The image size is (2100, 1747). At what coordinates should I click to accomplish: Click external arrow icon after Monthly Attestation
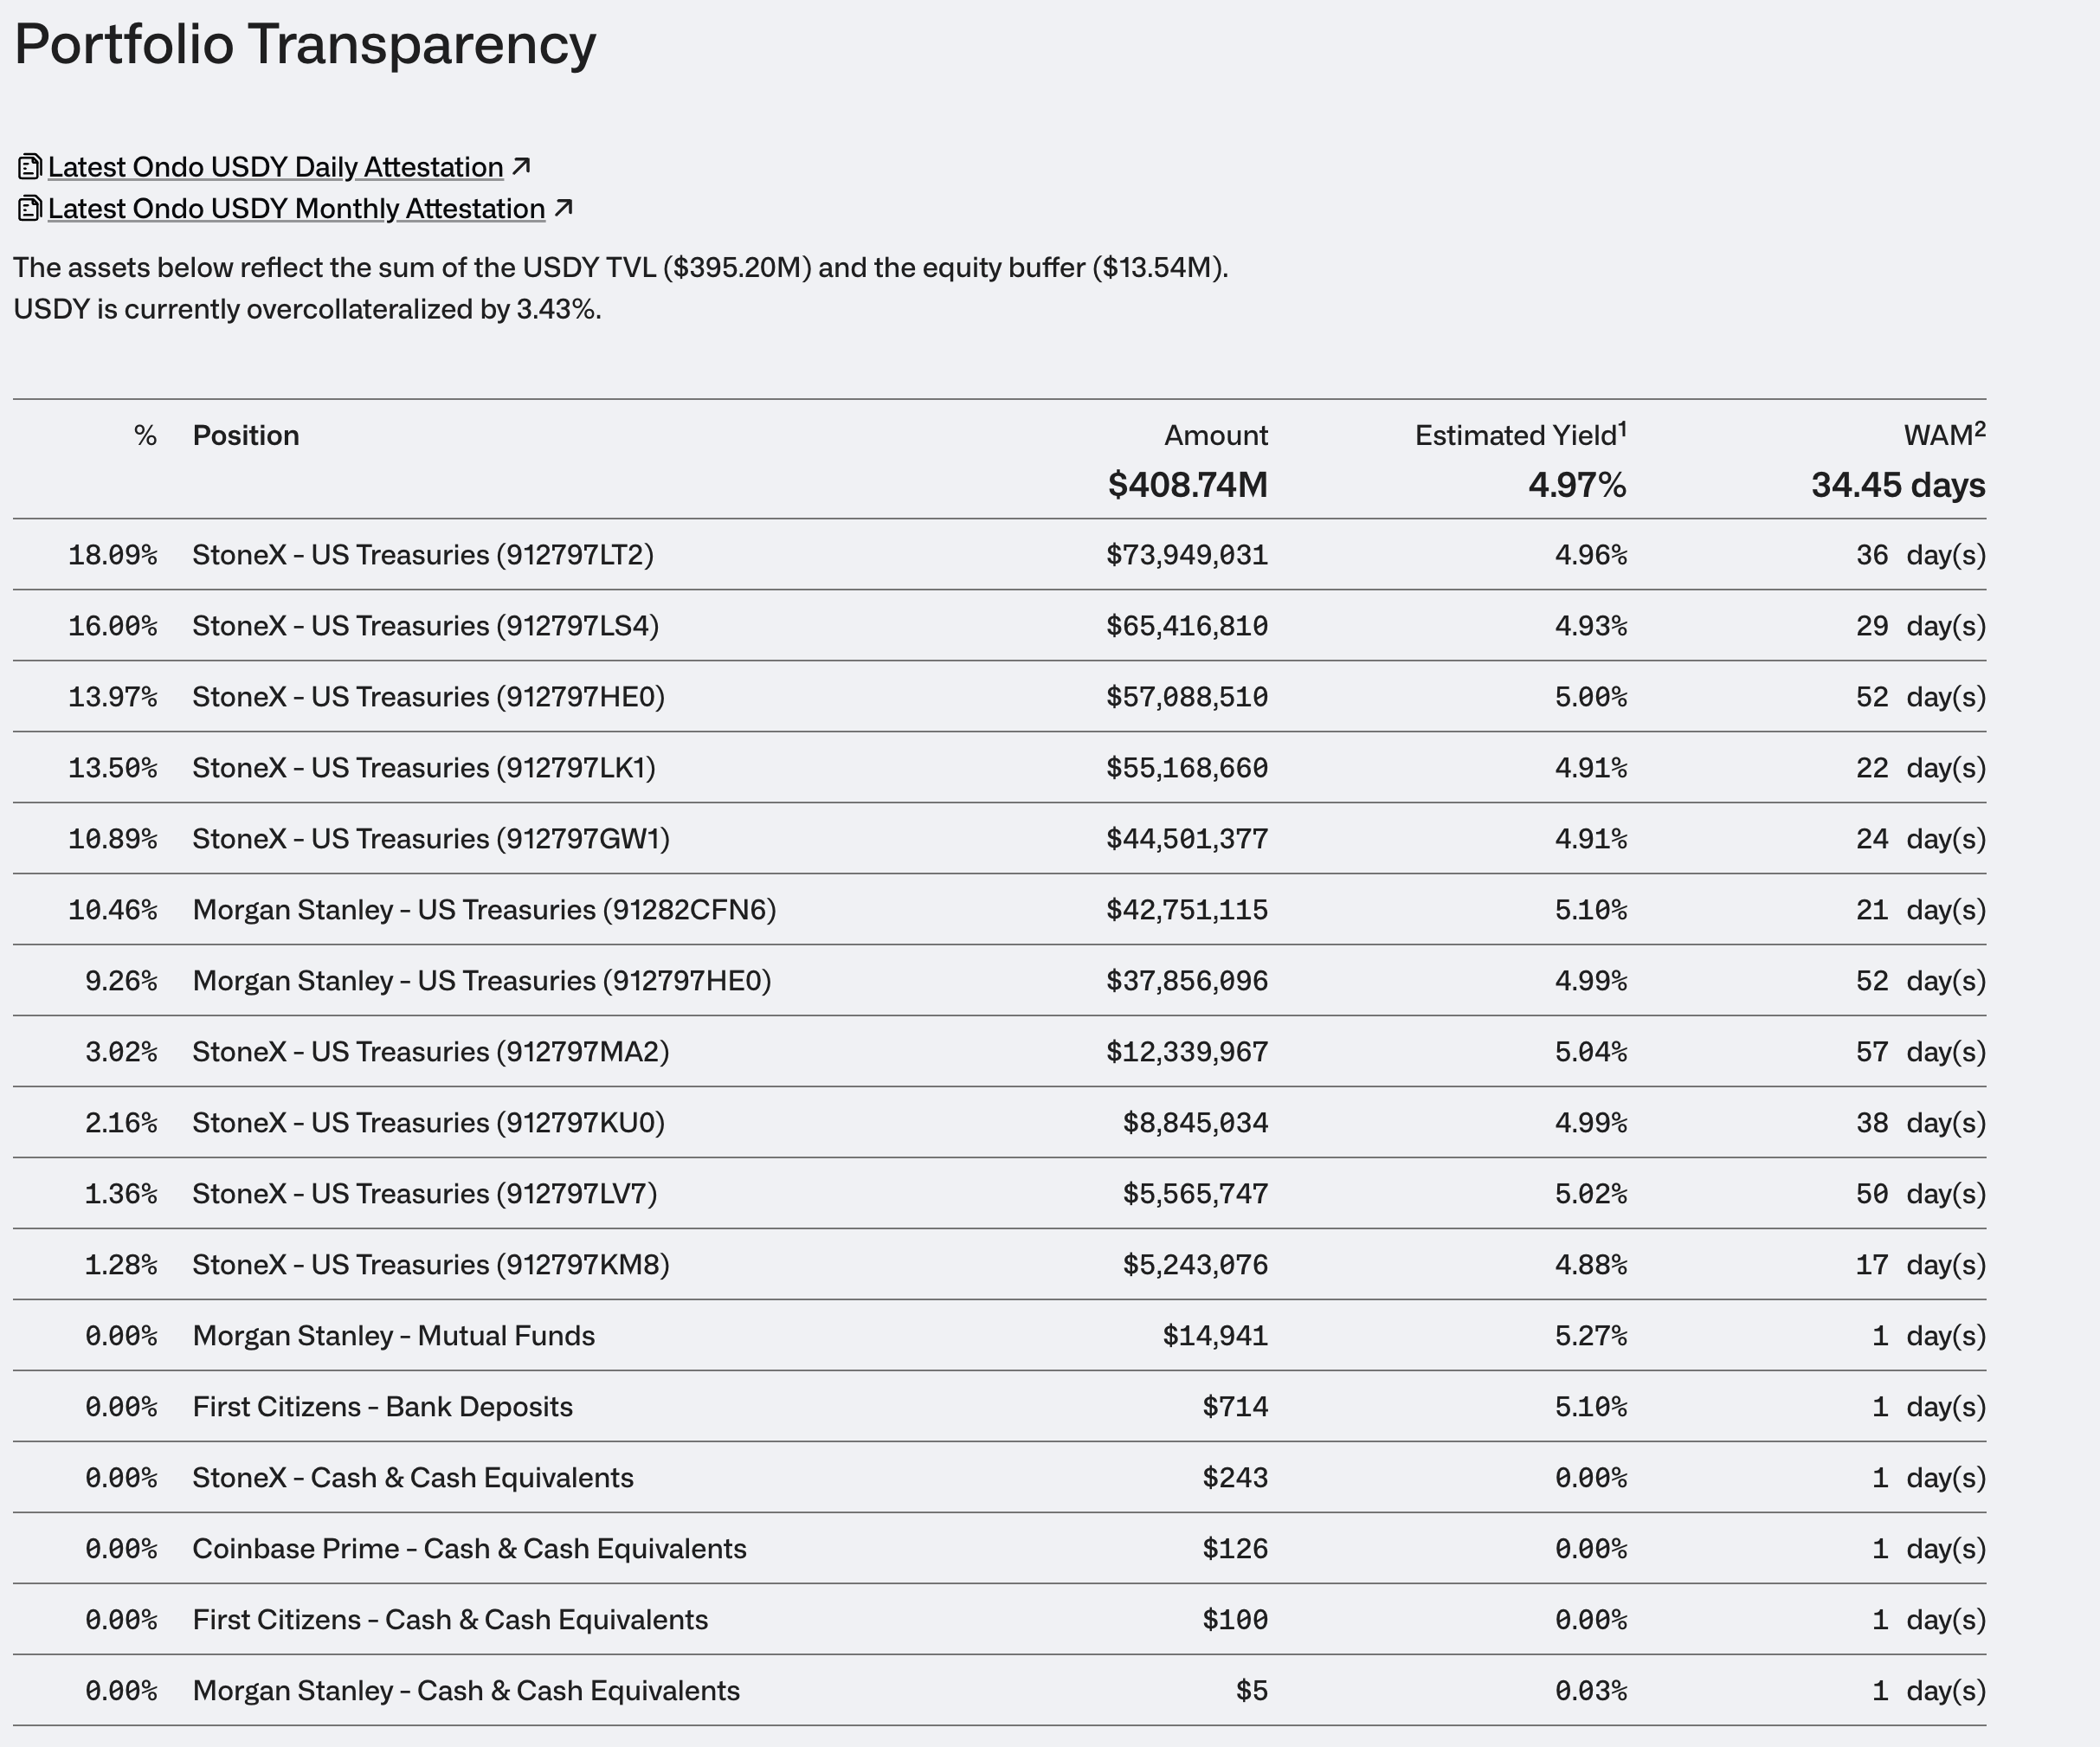[x=563, y=208]
